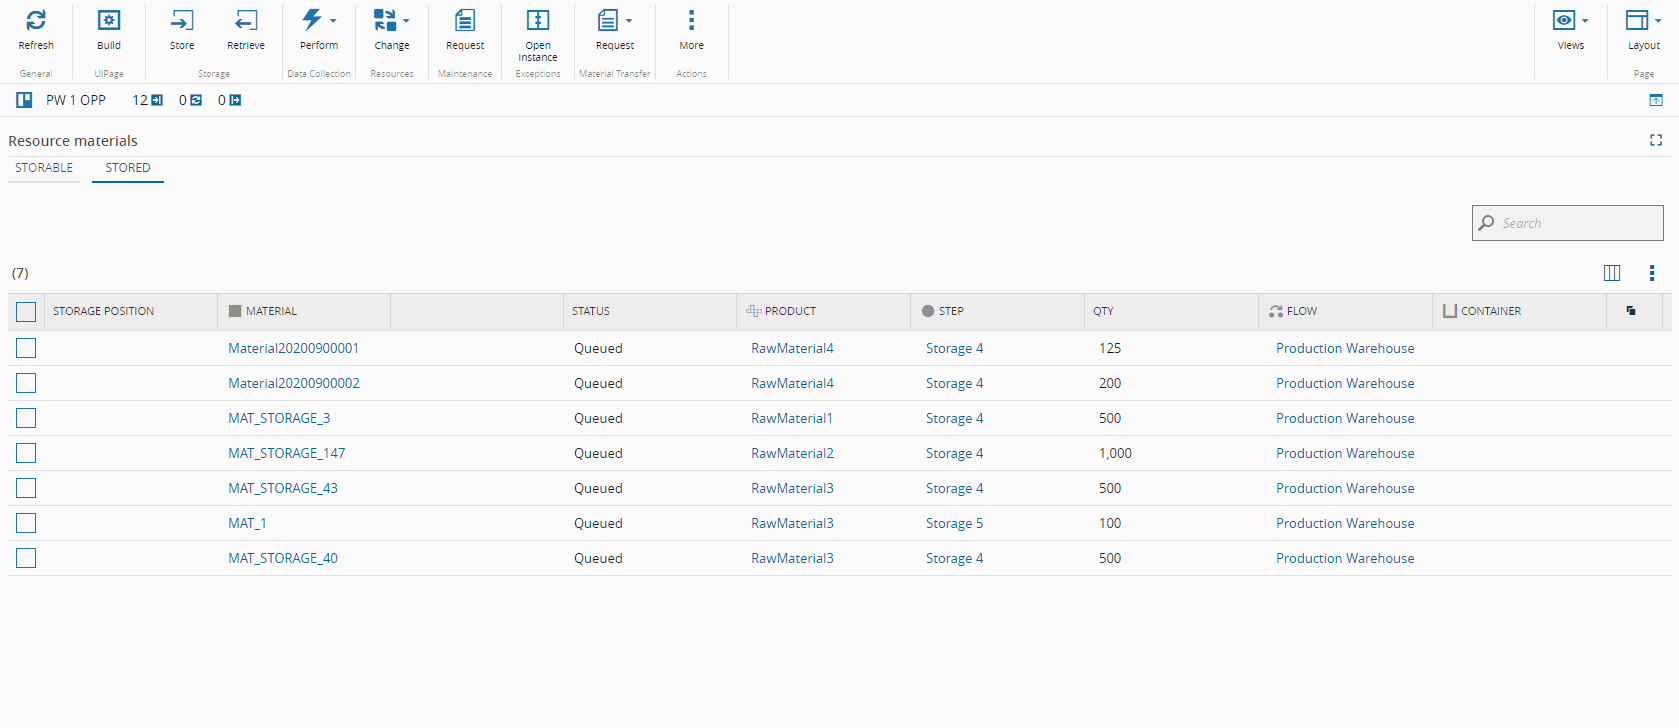Expand the Views dropdown arrow
Image resolution: width=1679 pixels, height=728 pixels.
[1585, 21]
